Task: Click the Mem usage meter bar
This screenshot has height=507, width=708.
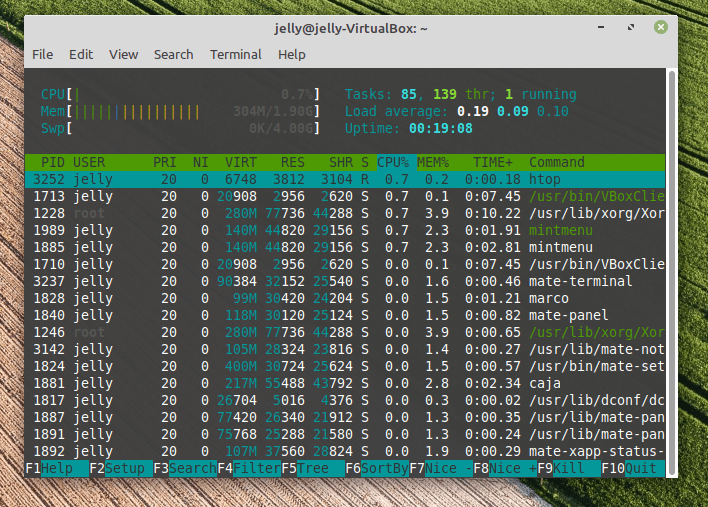Action: [x=180, y=112]
